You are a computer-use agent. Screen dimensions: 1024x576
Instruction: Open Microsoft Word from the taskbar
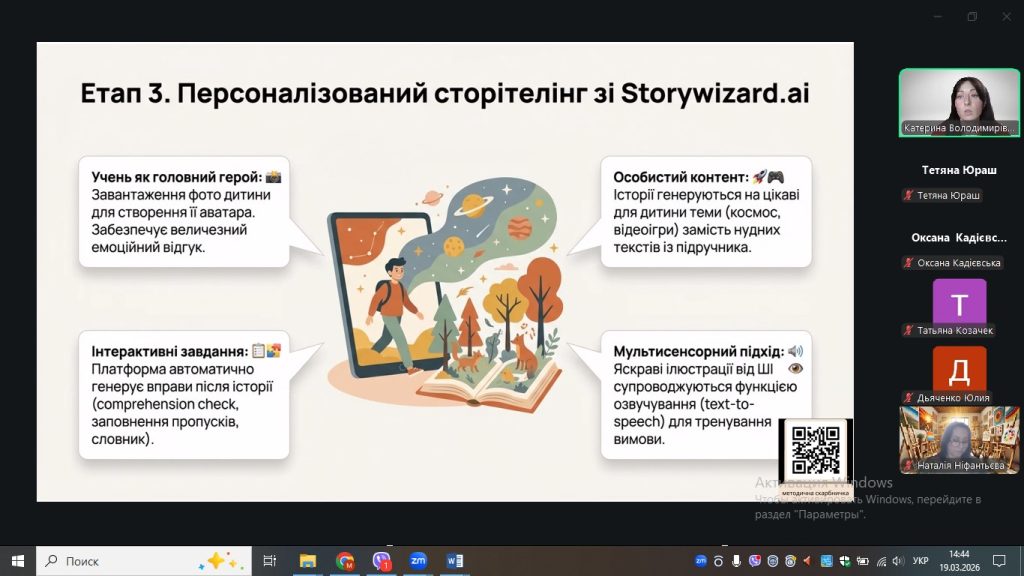[x=455, y=561]
